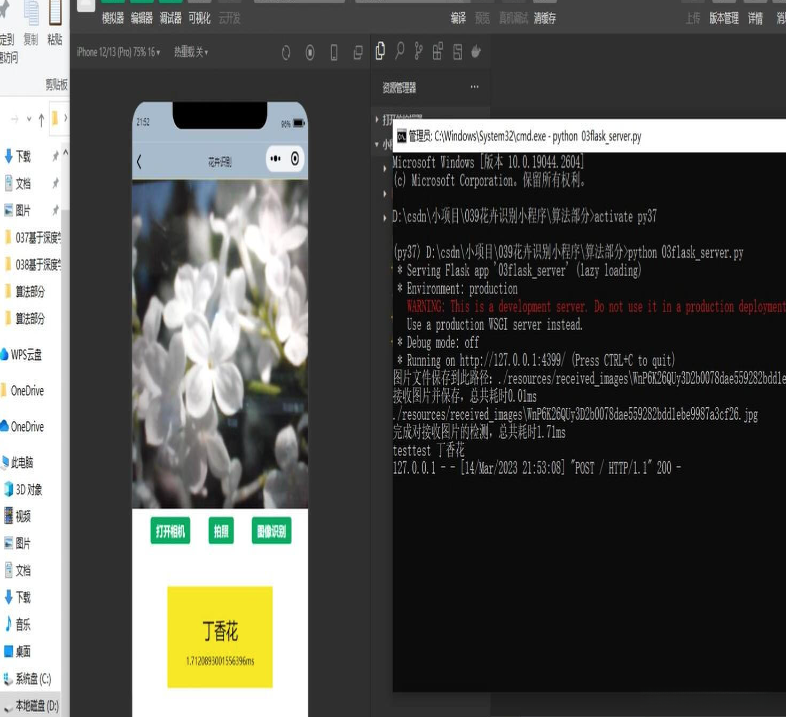Tap the back arrow in the mini program header
The image size is (786, 717).
point(139,161)
